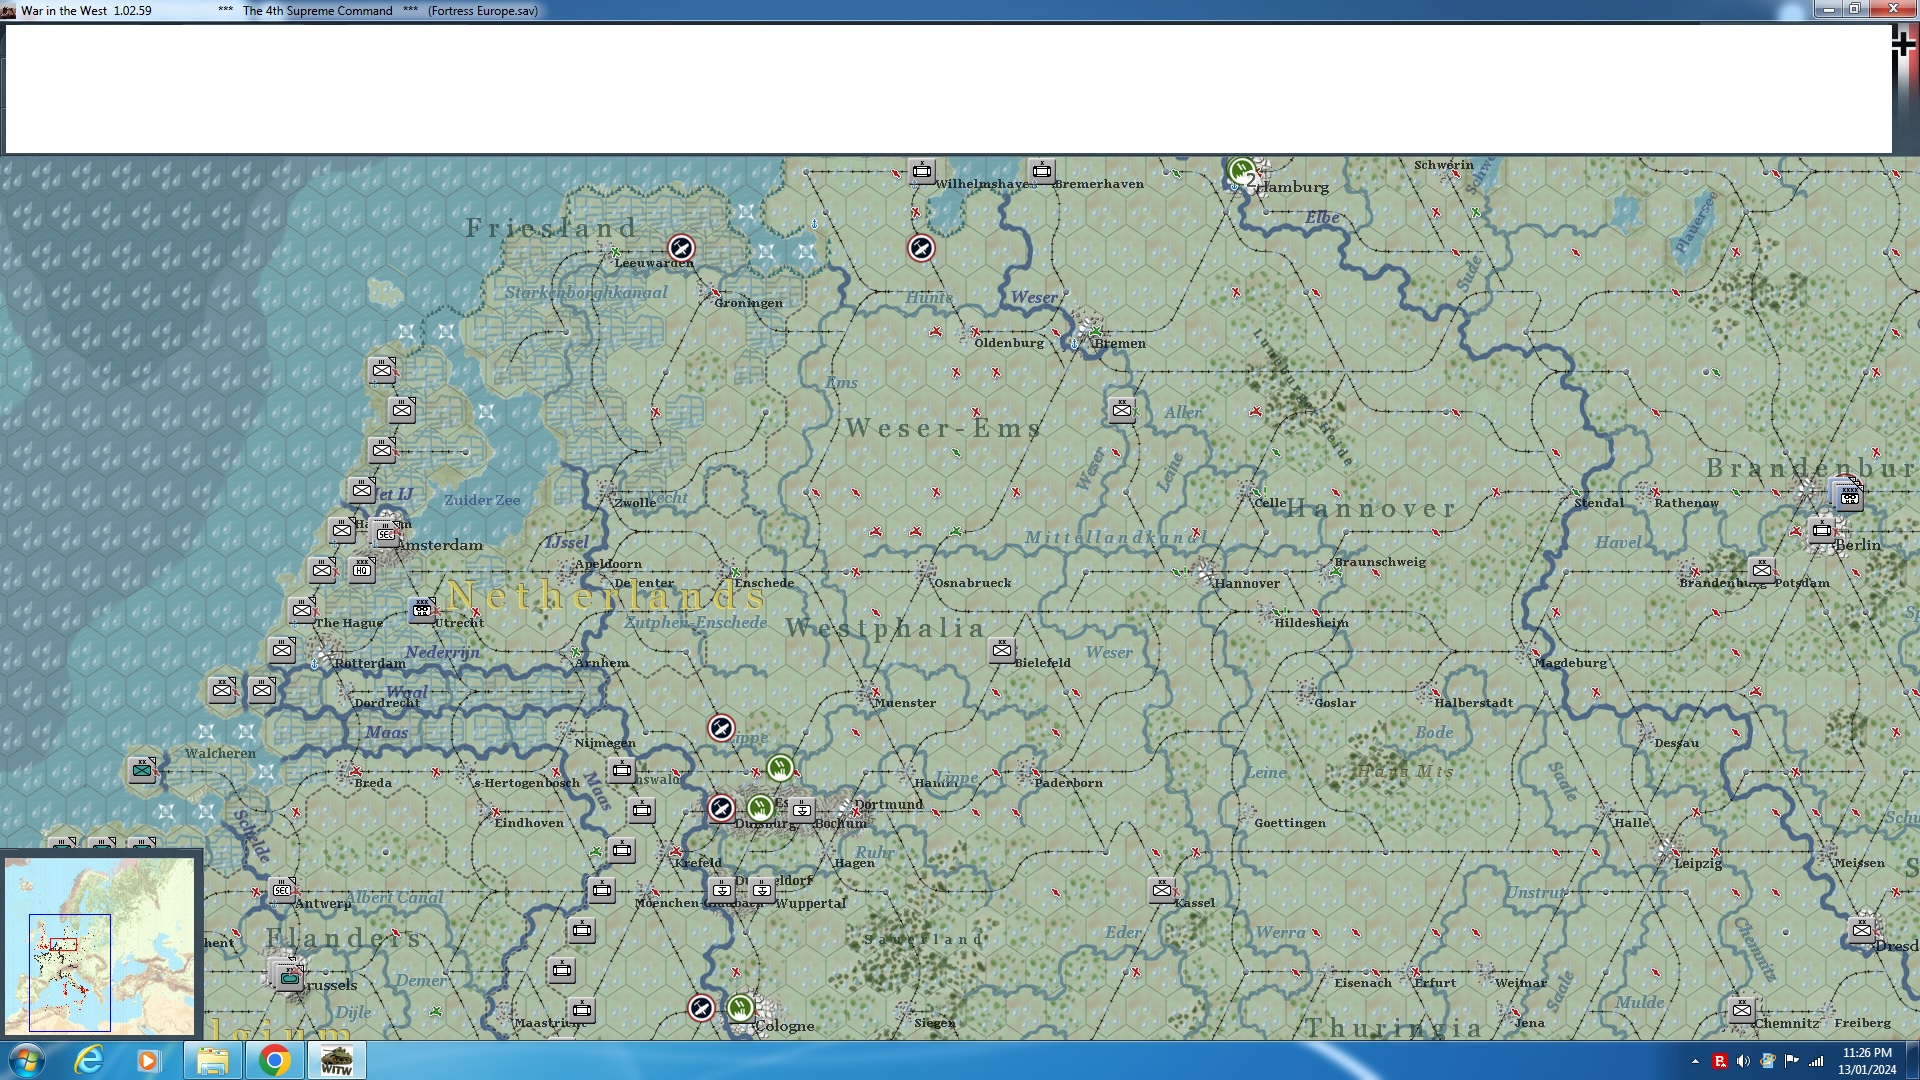Select the HQ unit counter near Amsterdam
This screenshot has height=1080, width=1920.
(x=362, y=570)
